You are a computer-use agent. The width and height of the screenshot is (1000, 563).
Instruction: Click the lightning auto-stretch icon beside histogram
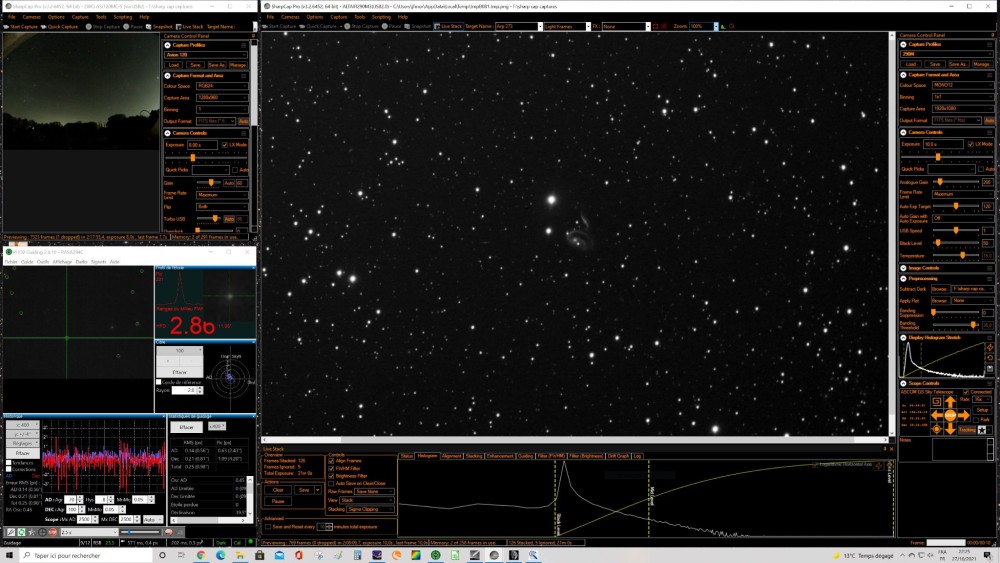tap(990, 347)
